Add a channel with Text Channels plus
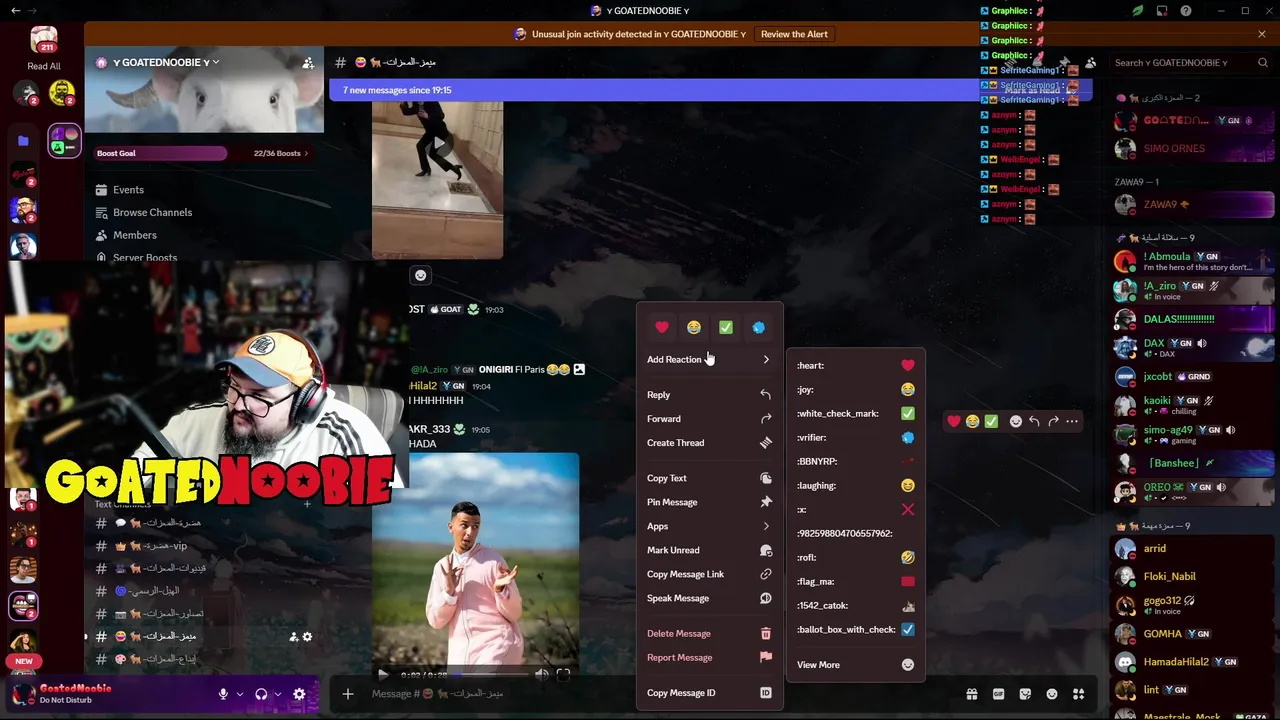1280x720 pixels. (x=307, y=504)
